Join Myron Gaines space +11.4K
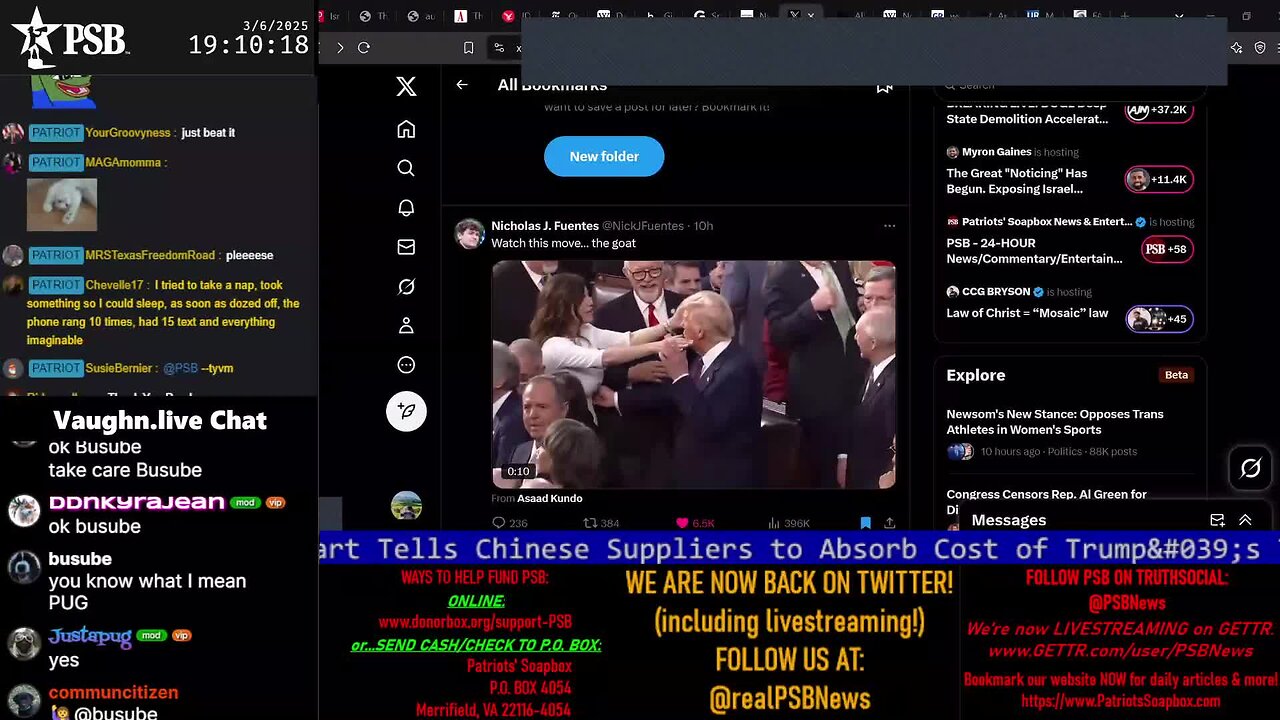The height and width of the screenshot is (720, 1280). coord(1159,180)
